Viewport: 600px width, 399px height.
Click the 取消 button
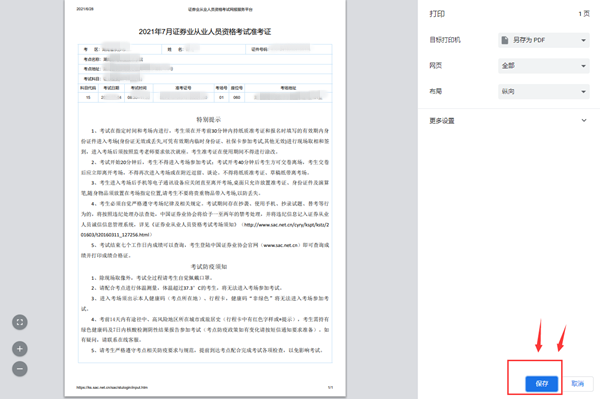[578, 384]
